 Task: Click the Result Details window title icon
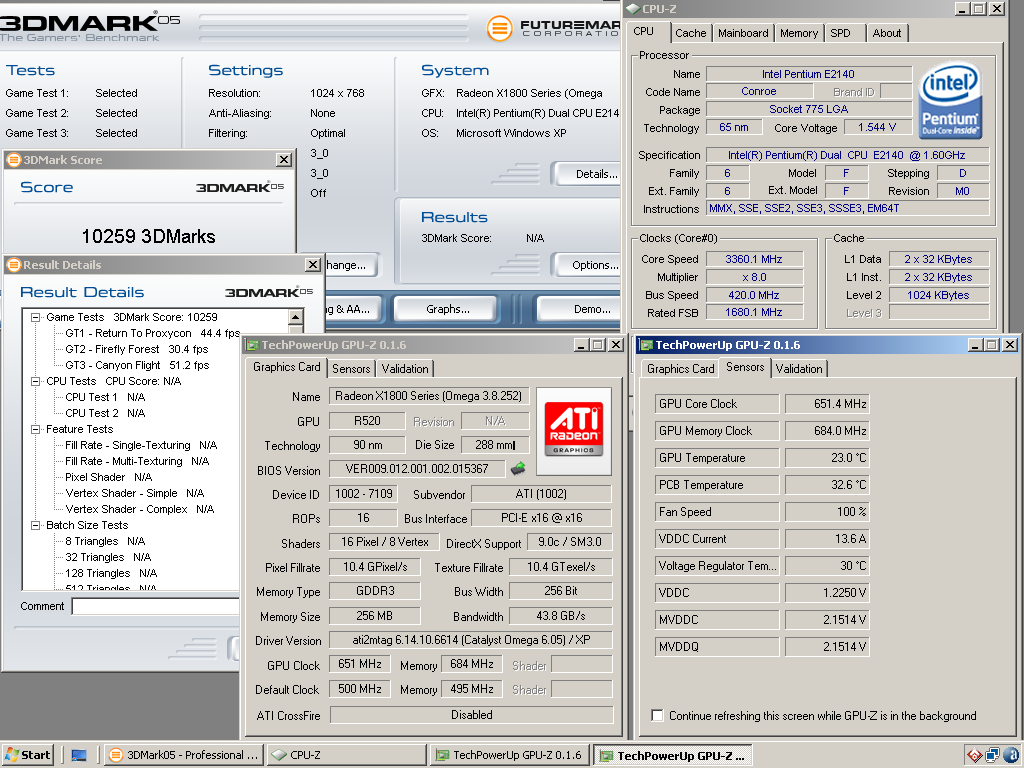13,264
